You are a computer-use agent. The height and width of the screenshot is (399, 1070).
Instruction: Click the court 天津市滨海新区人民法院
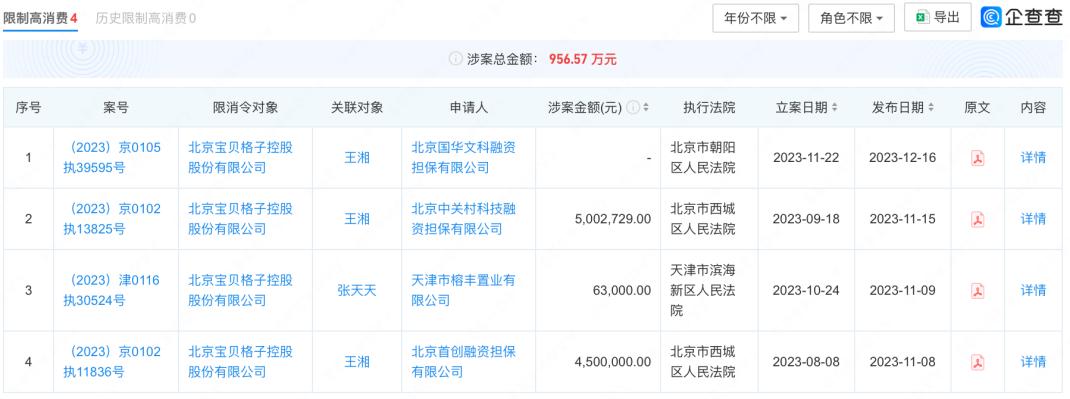pos(703,290)
